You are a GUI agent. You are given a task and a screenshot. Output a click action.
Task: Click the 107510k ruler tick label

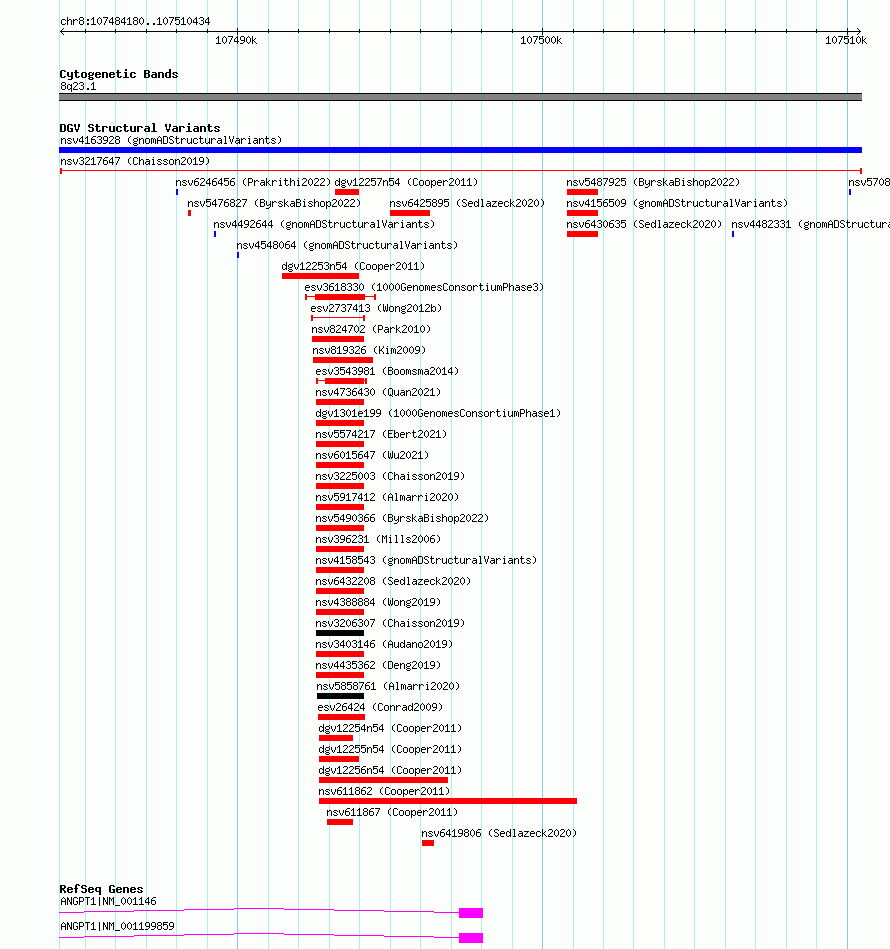click(x=846, y=41)
